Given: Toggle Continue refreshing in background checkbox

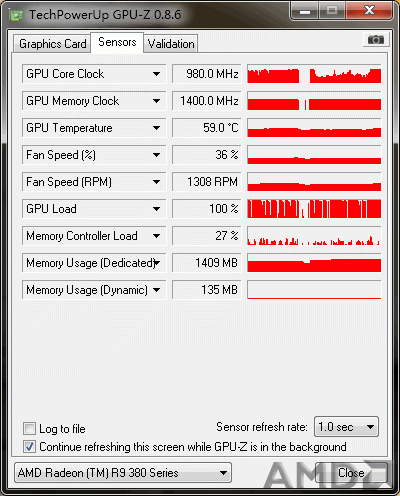Looking at the screenshot, I should coord(29,446).
